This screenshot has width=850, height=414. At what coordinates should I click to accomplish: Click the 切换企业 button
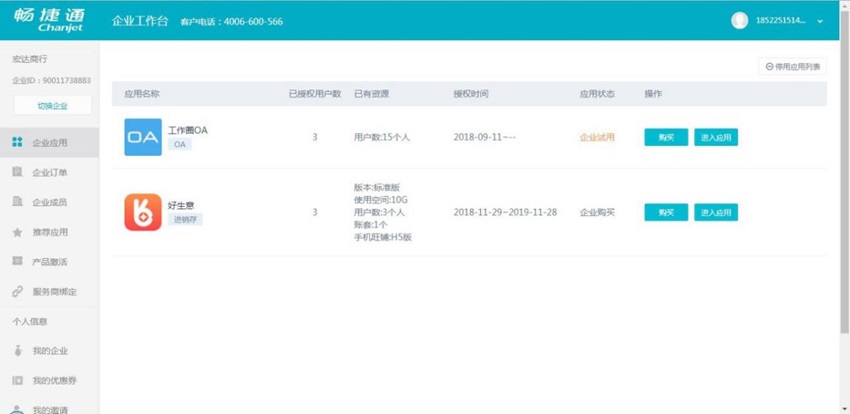point(53,106)
